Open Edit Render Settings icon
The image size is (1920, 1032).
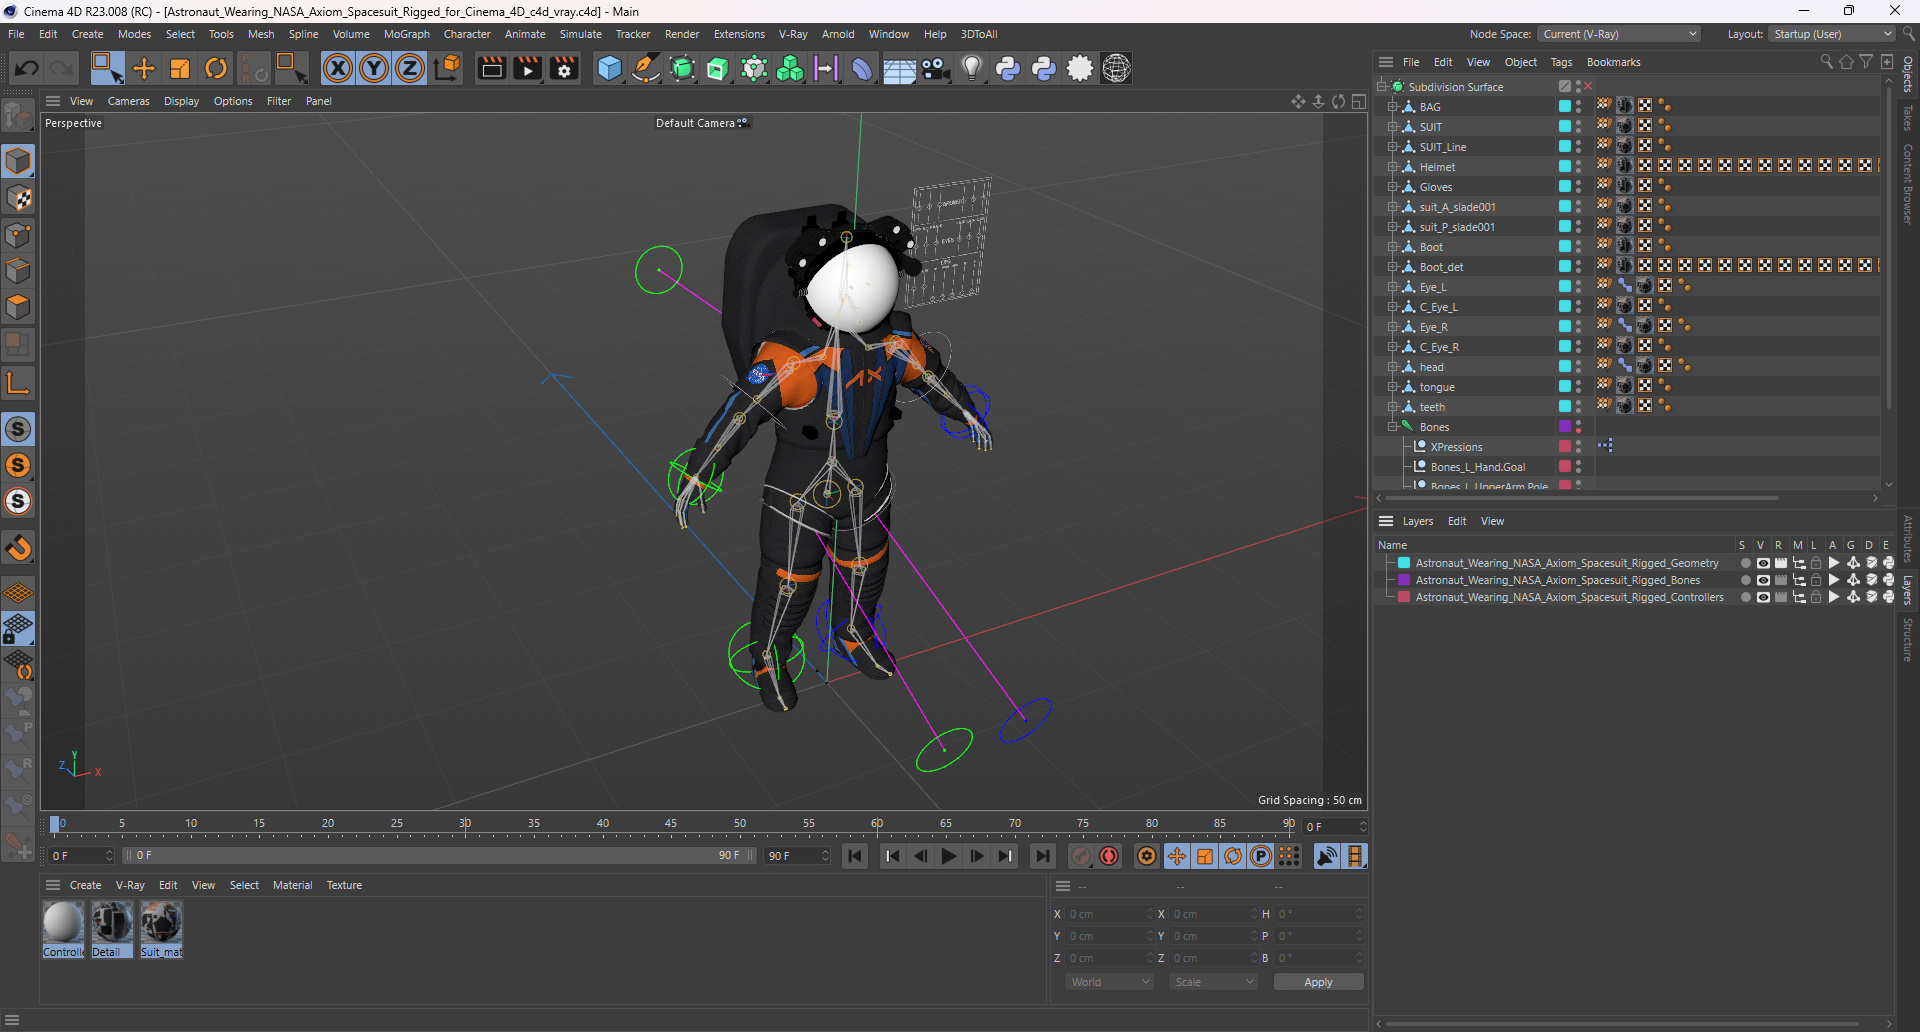(x=564, y=68)
